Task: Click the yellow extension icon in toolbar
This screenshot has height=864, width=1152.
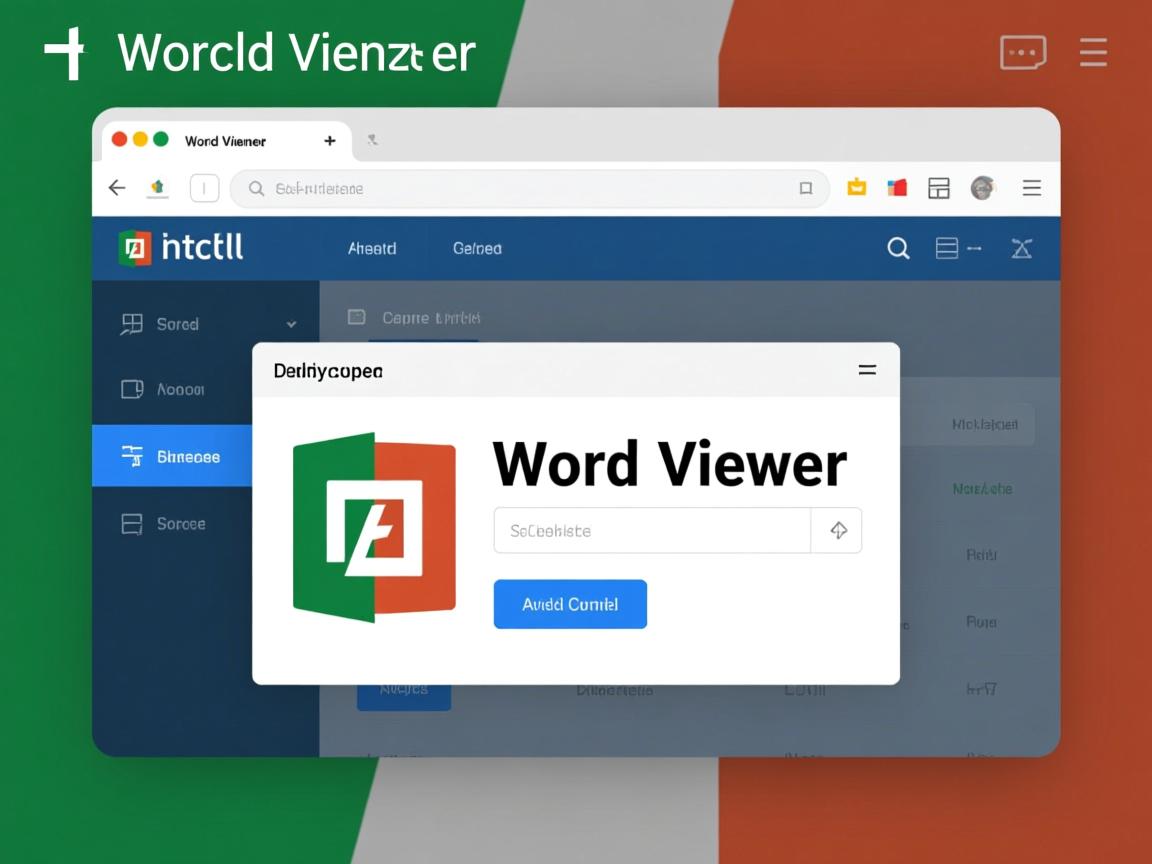Action: pyautogui.click(x=857, y=187)
